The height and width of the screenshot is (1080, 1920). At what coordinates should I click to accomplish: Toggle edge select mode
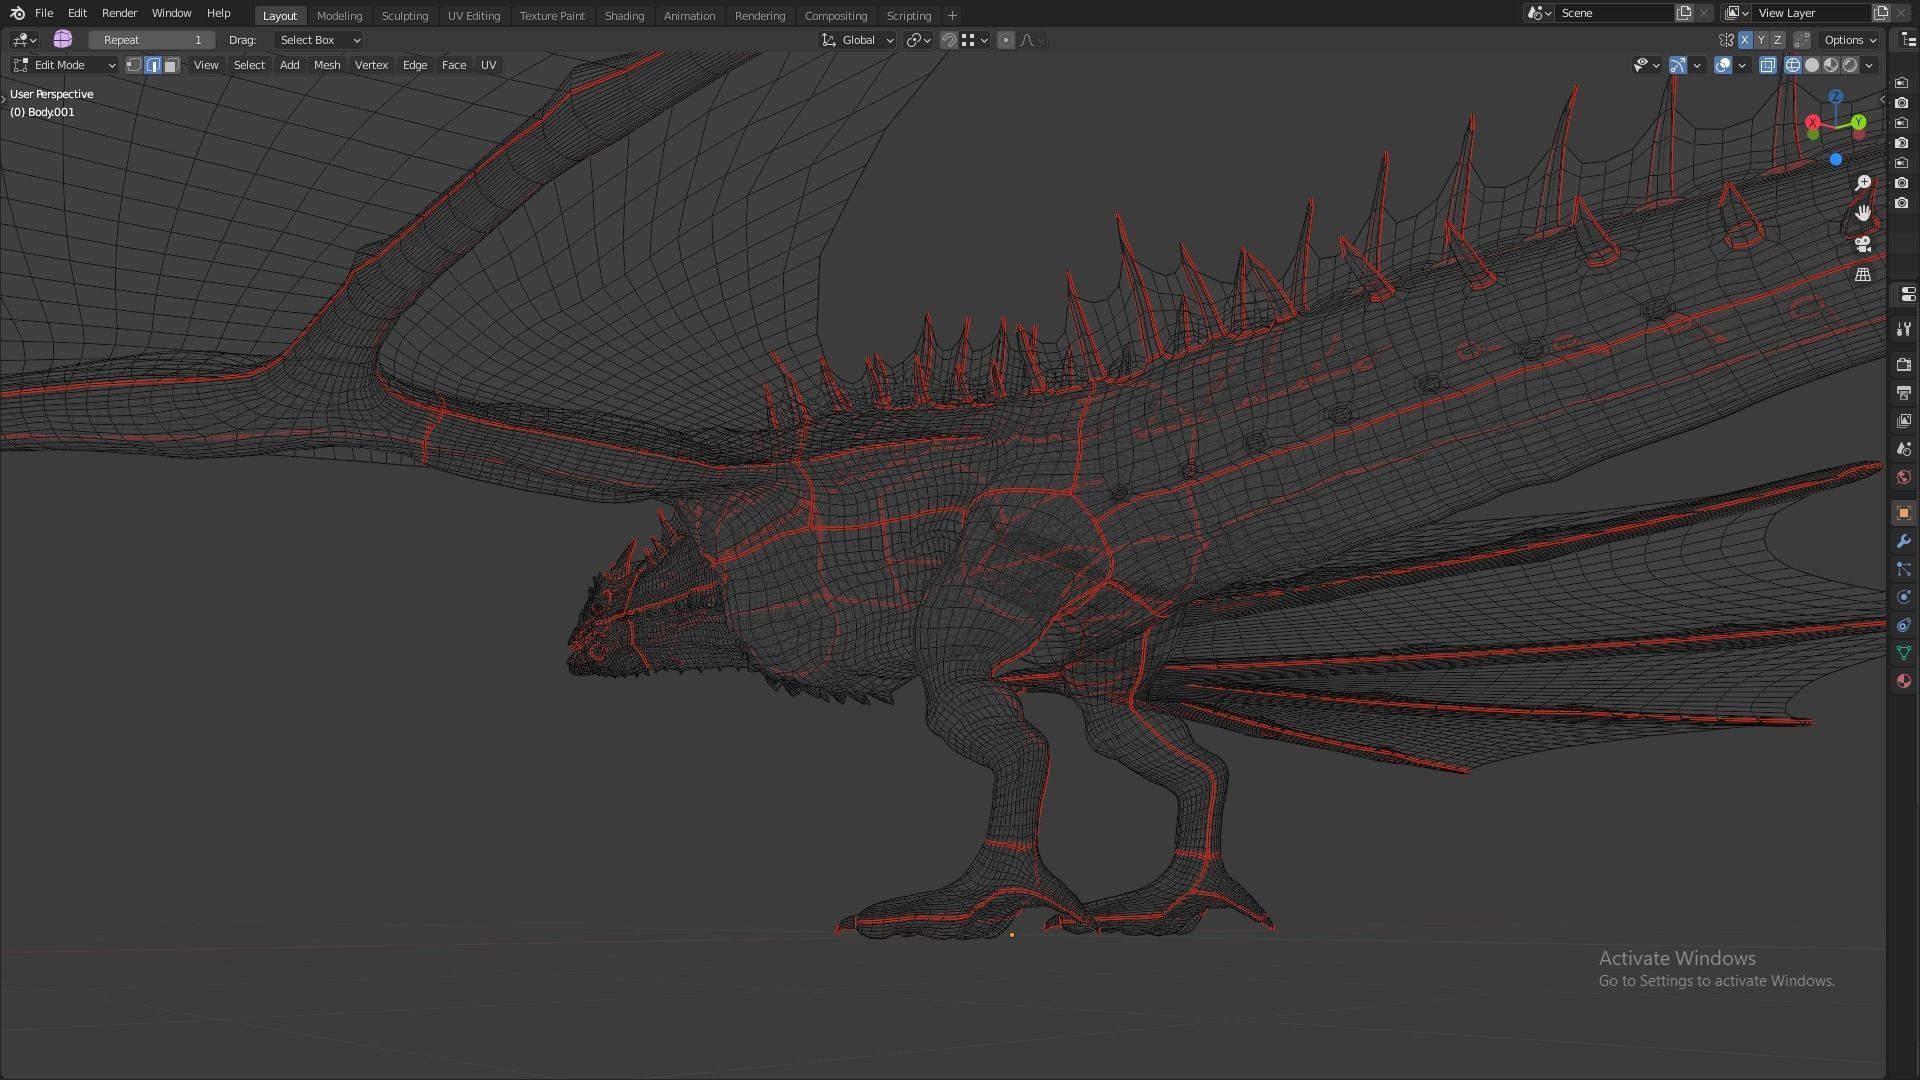tap(153, 65)
